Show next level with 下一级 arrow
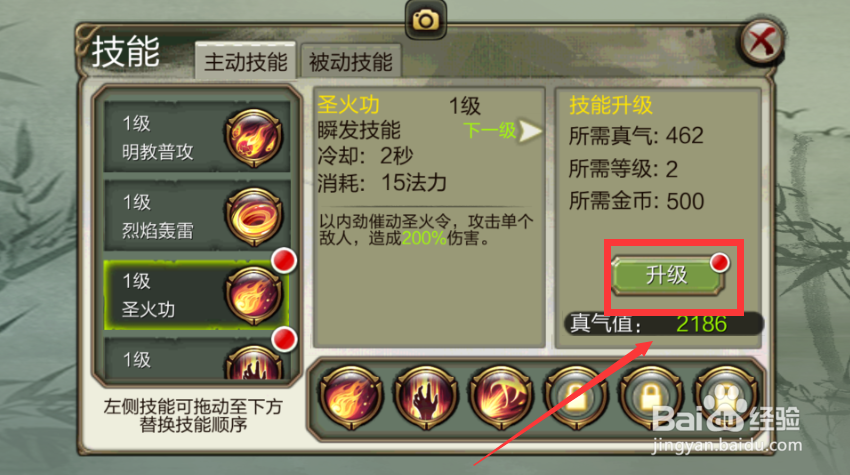 pos(501,131)
